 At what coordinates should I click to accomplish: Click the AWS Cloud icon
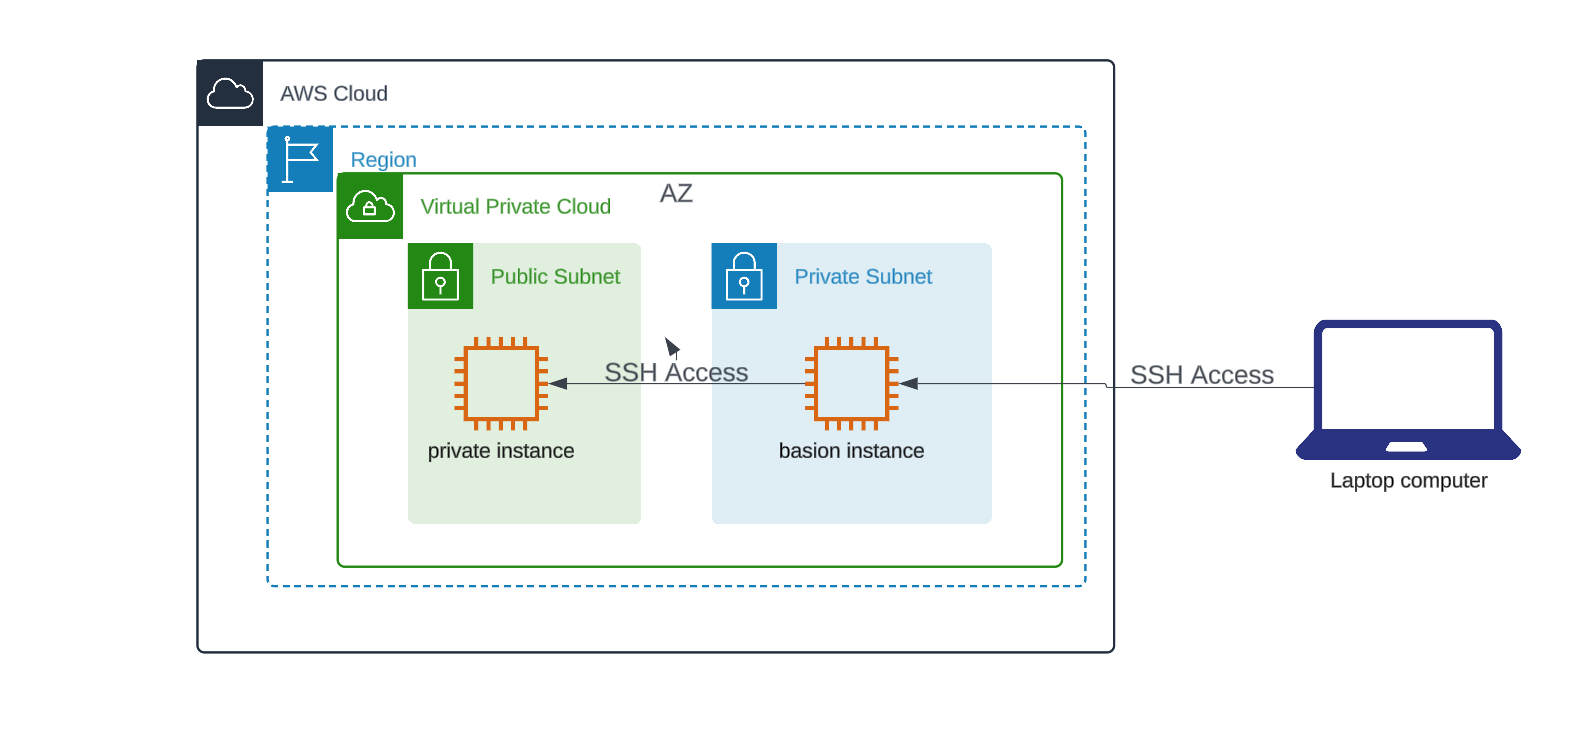pos(230,93)
